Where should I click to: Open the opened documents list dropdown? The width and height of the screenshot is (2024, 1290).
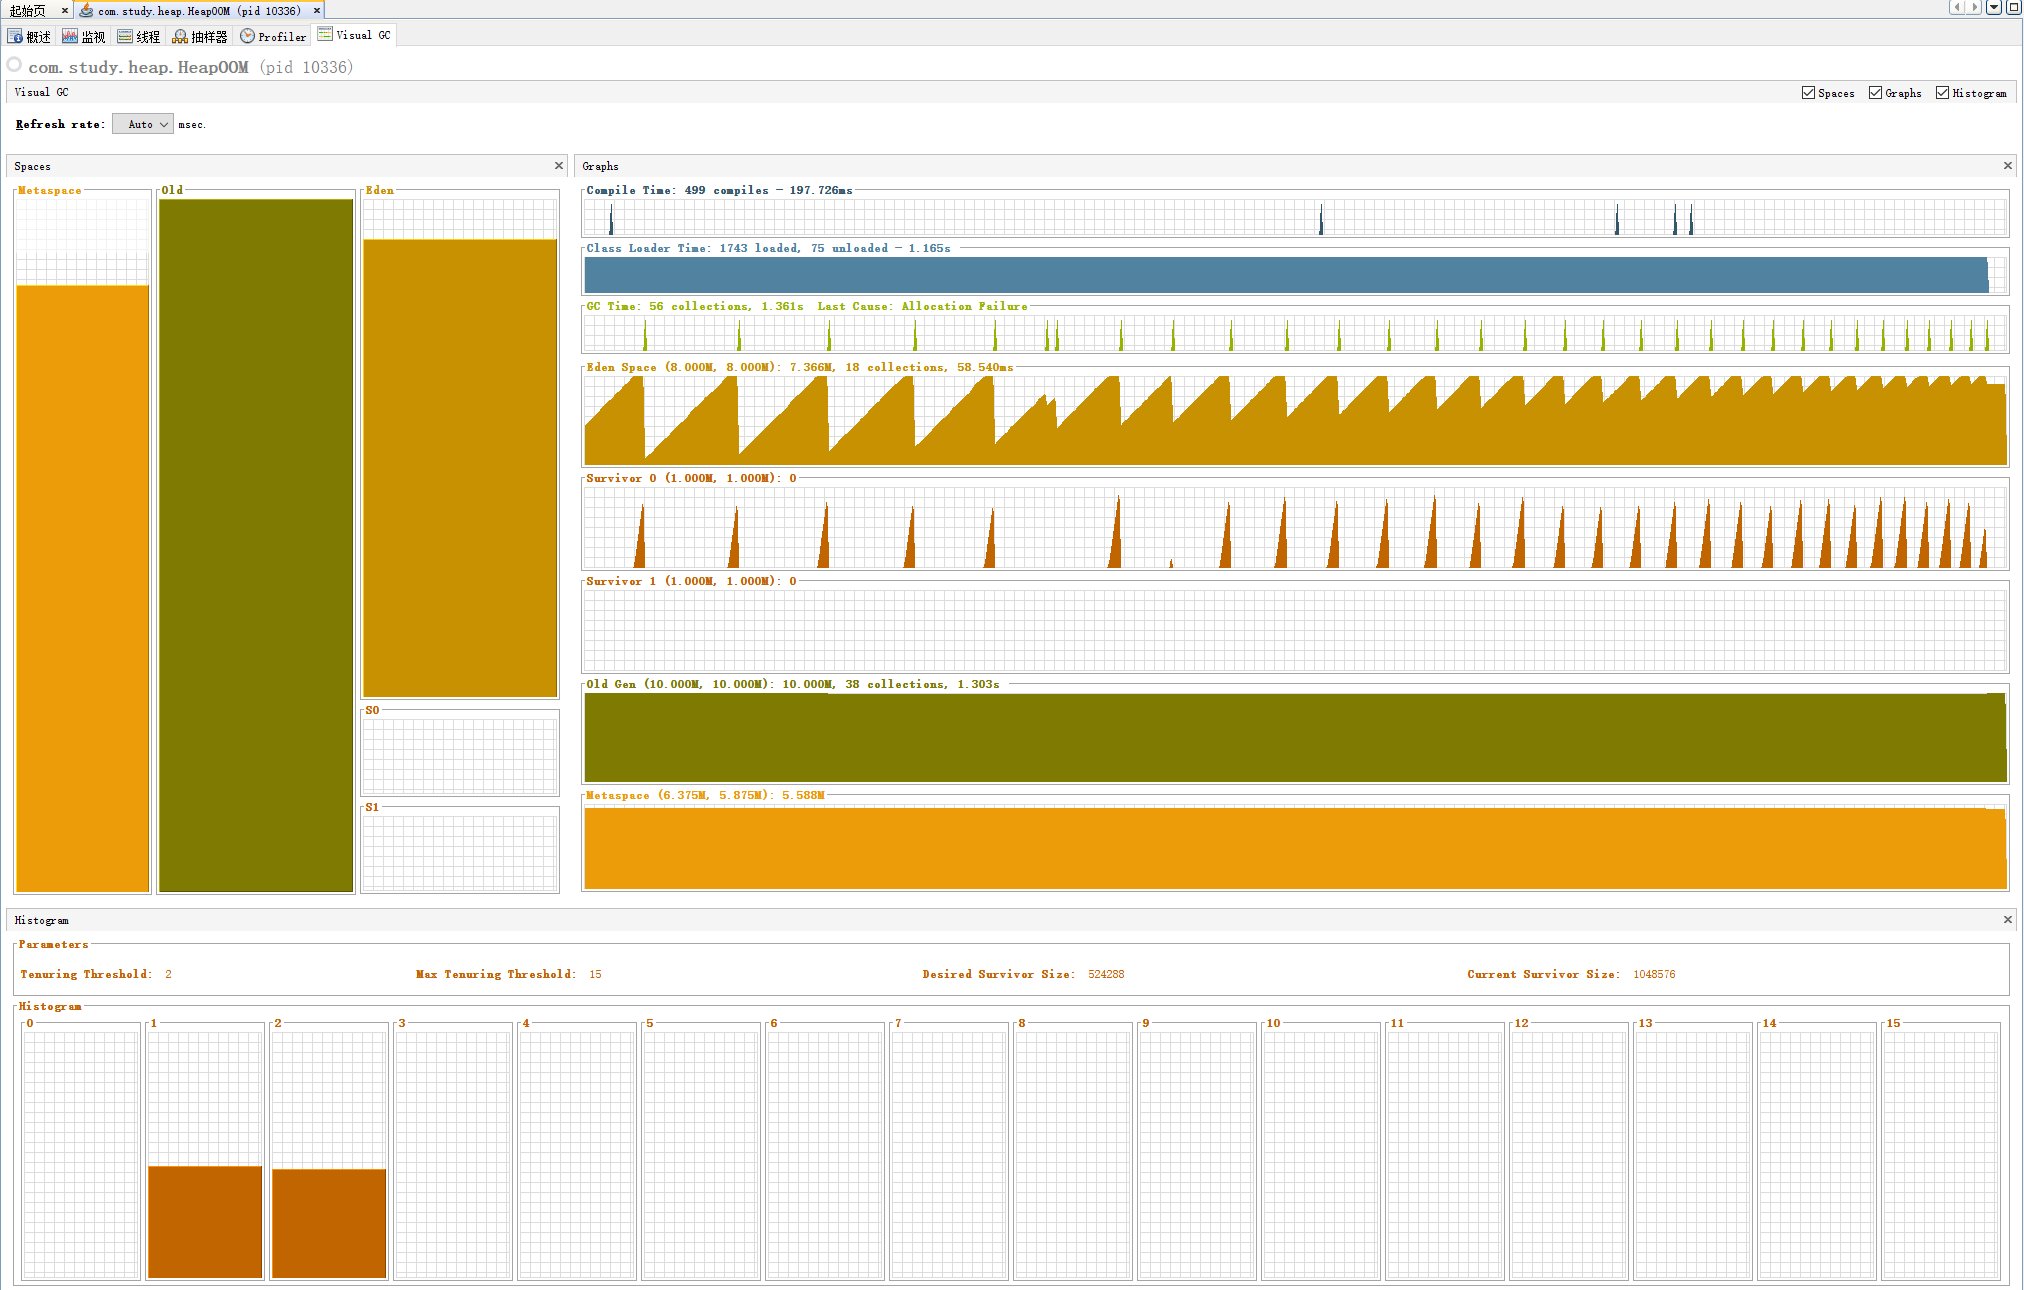tap(1994, 7)
